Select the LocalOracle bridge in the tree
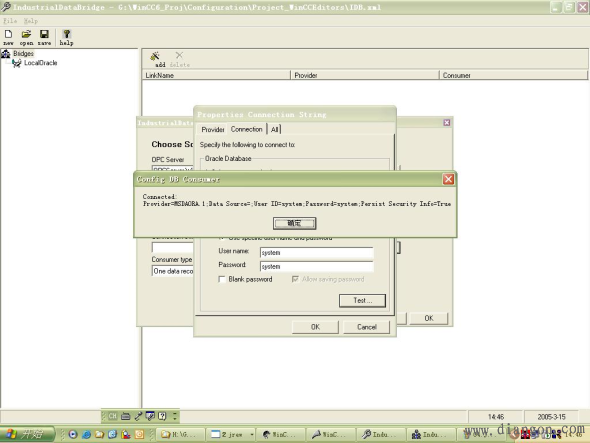This screenshot has height=443, width=590. click(x=40, y=63)
